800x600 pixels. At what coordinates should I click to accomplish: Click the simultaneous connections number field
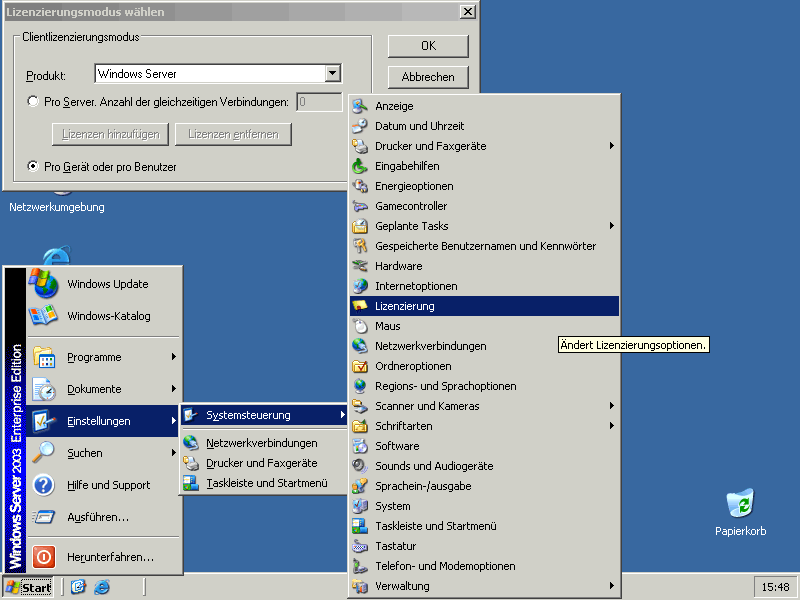pos(319,102)
